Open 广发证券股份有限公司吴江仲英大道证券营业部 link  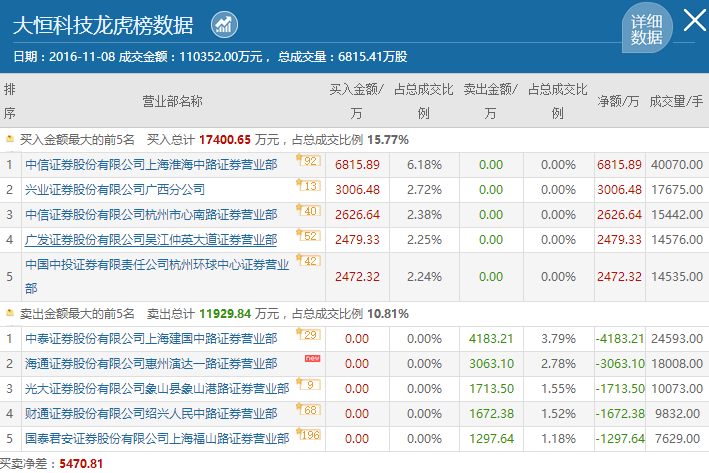[151, 240]
